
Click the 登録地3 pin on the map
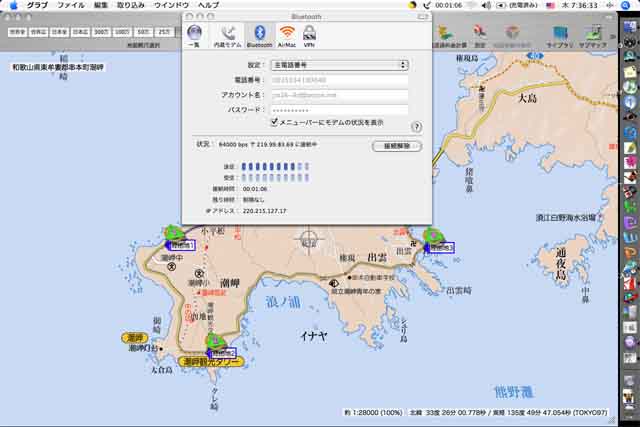click(x=433, y=236)
